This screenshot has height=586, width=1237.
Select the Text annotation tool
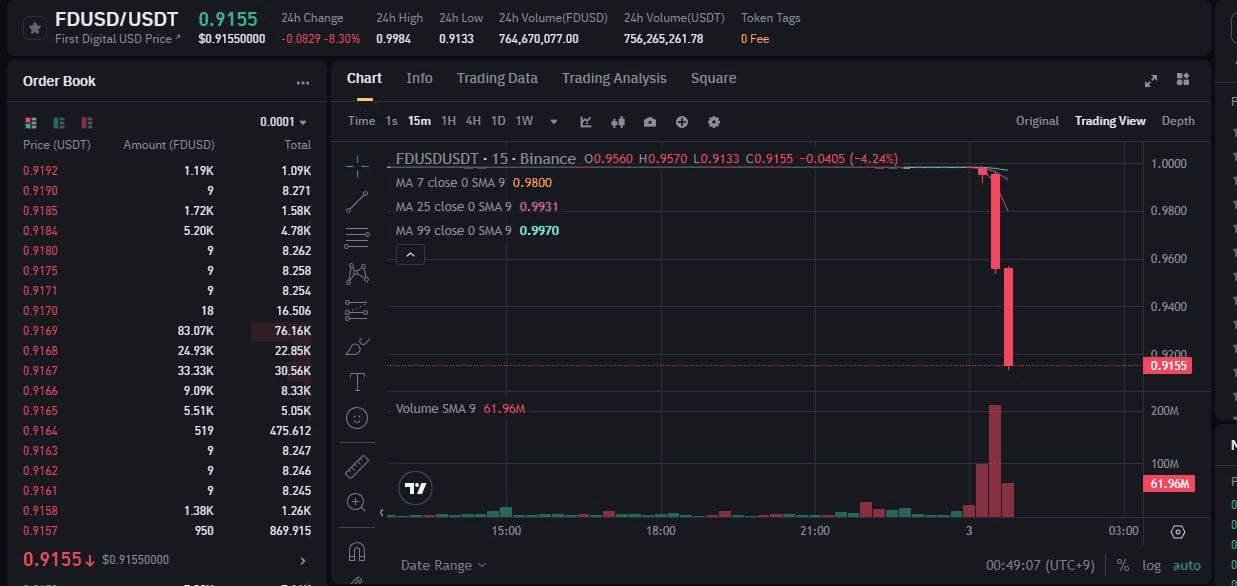coord(357,382)
